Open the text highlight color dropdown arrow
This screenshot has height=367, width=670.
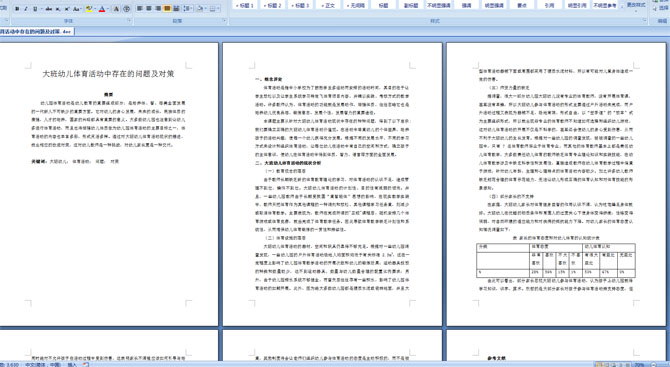point(95,9)
